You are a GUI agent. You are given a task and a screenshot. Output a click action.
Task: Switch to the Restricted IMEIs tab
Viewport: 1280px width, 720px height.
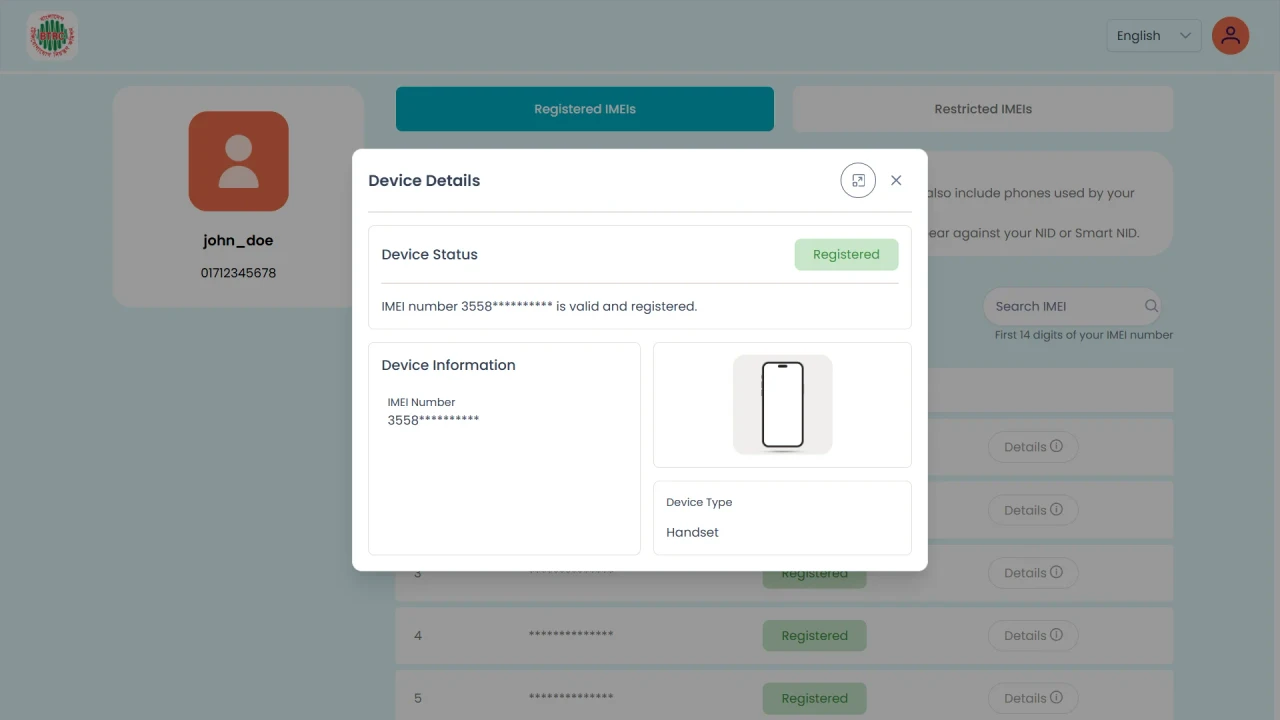pos(983,109)
